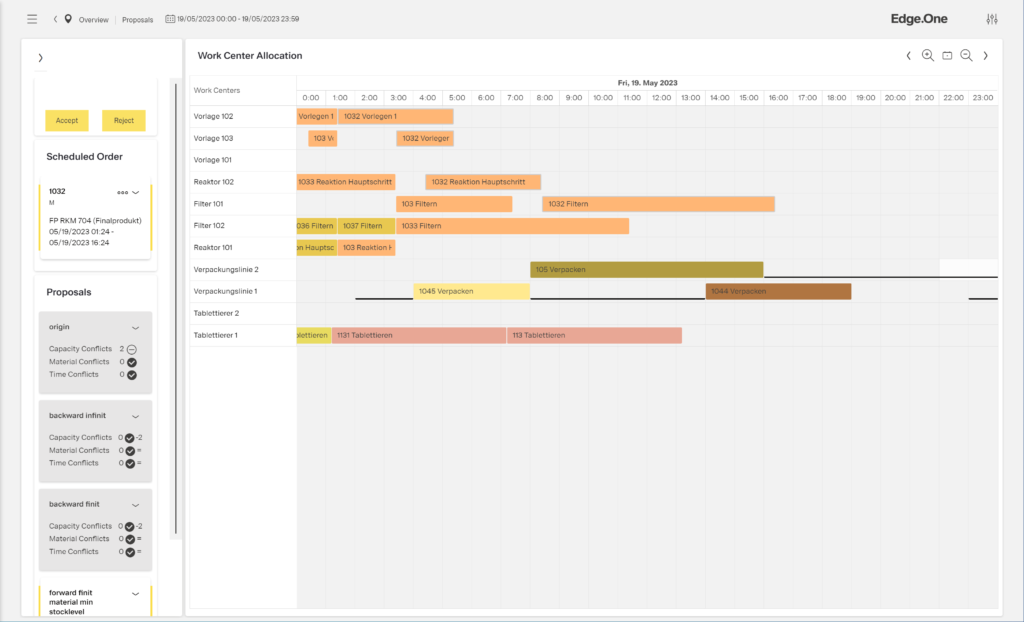Select the 1044 Verpacken bar on Verpackungslinie 1
Viewport: 1024px width, 622px height.
(x=777, y=291)
